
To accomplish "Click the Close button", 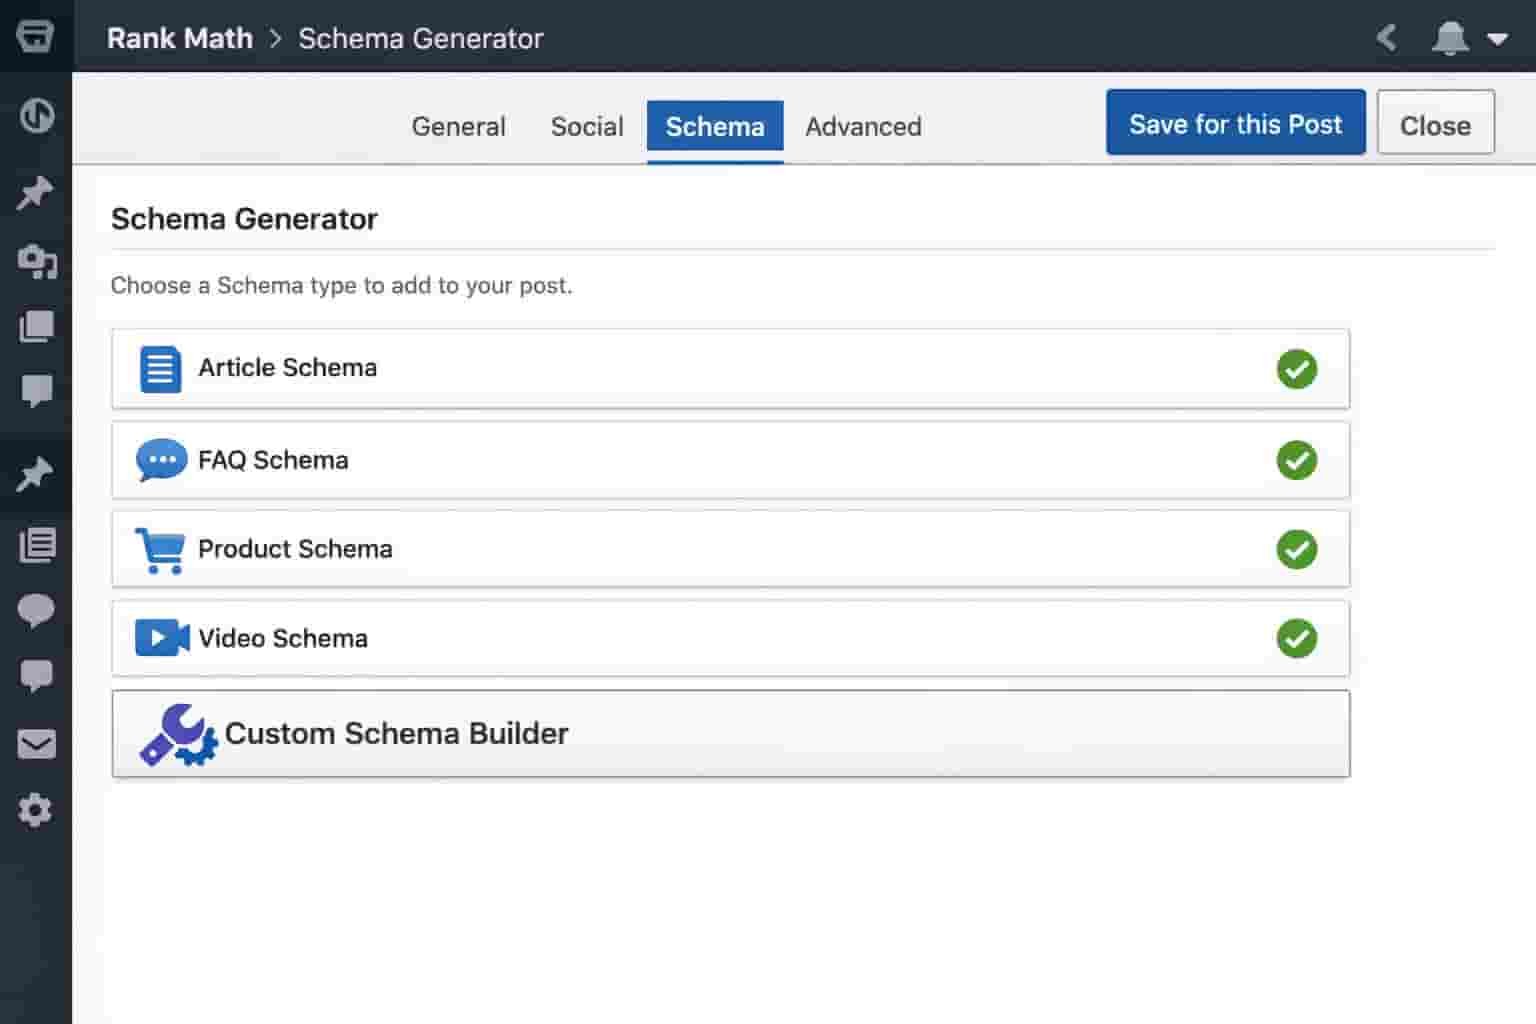I will 1436,122.
